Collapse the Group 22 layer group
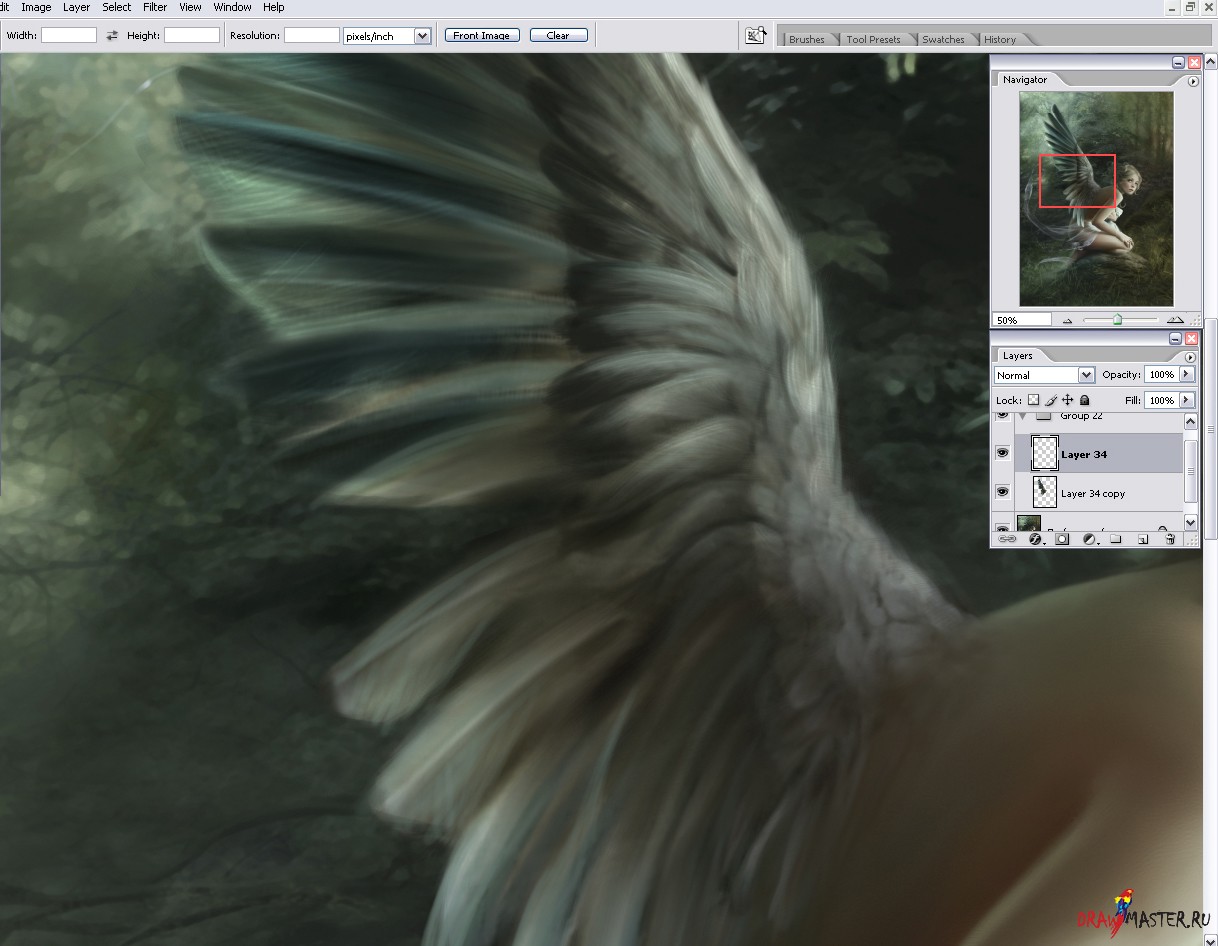 click(x=1022, y=415)
